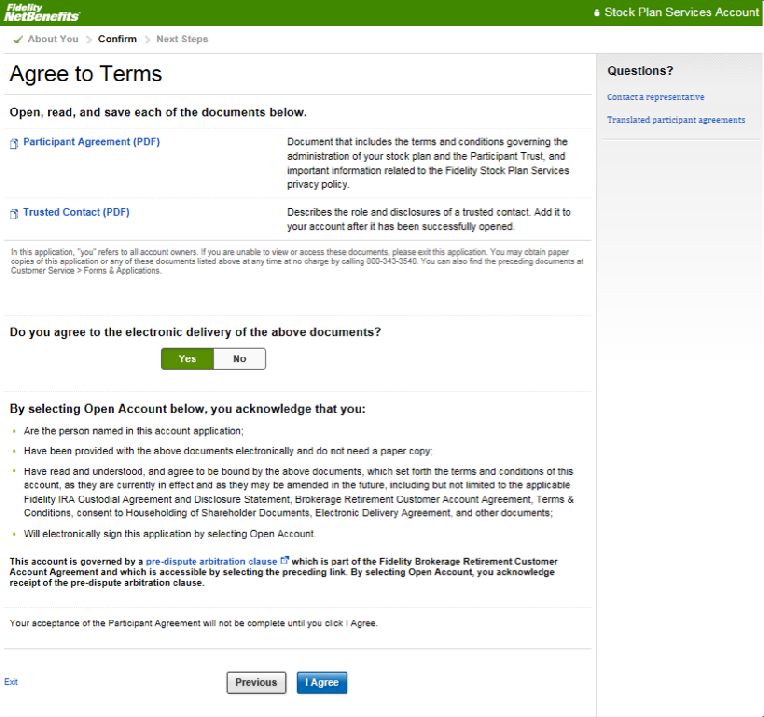
Task: Open the Trusted Contact (PDF) document
Action: 76,212
